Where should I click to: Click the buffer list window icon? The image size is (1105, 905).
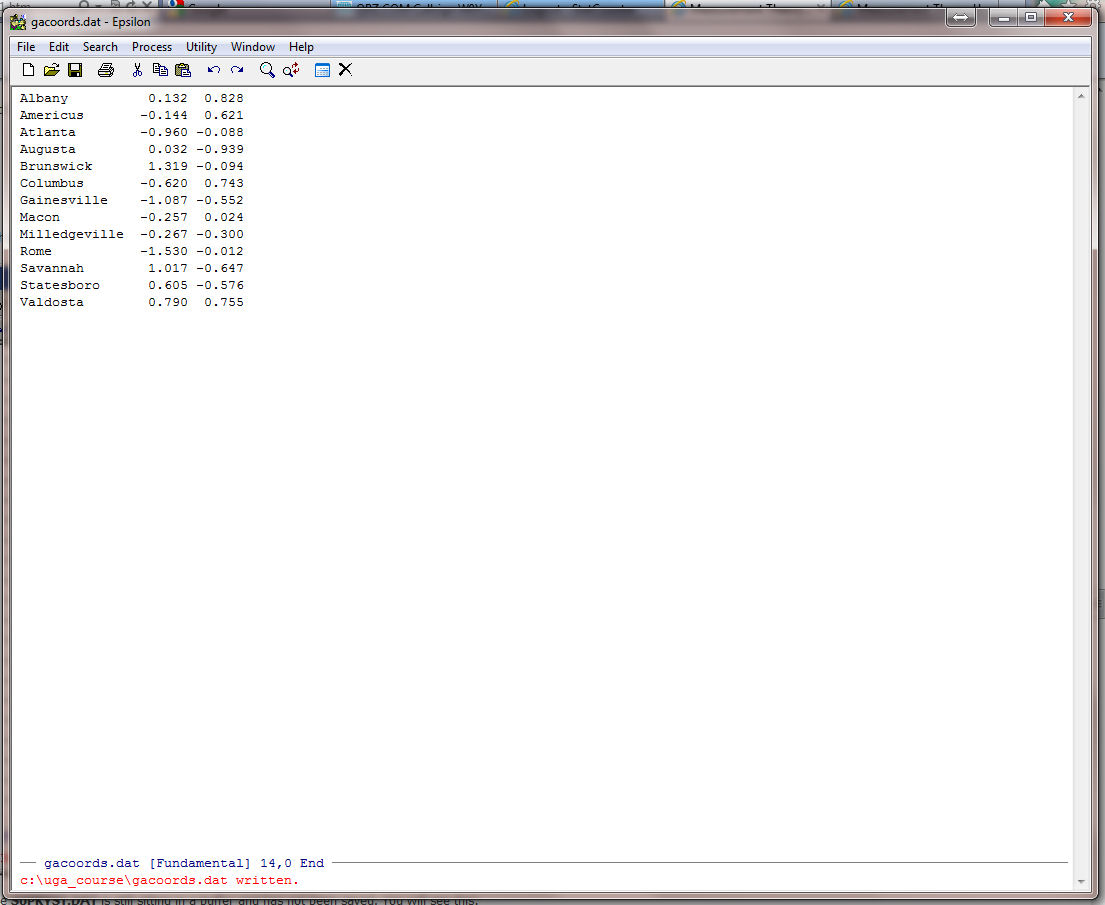point(322,70)
